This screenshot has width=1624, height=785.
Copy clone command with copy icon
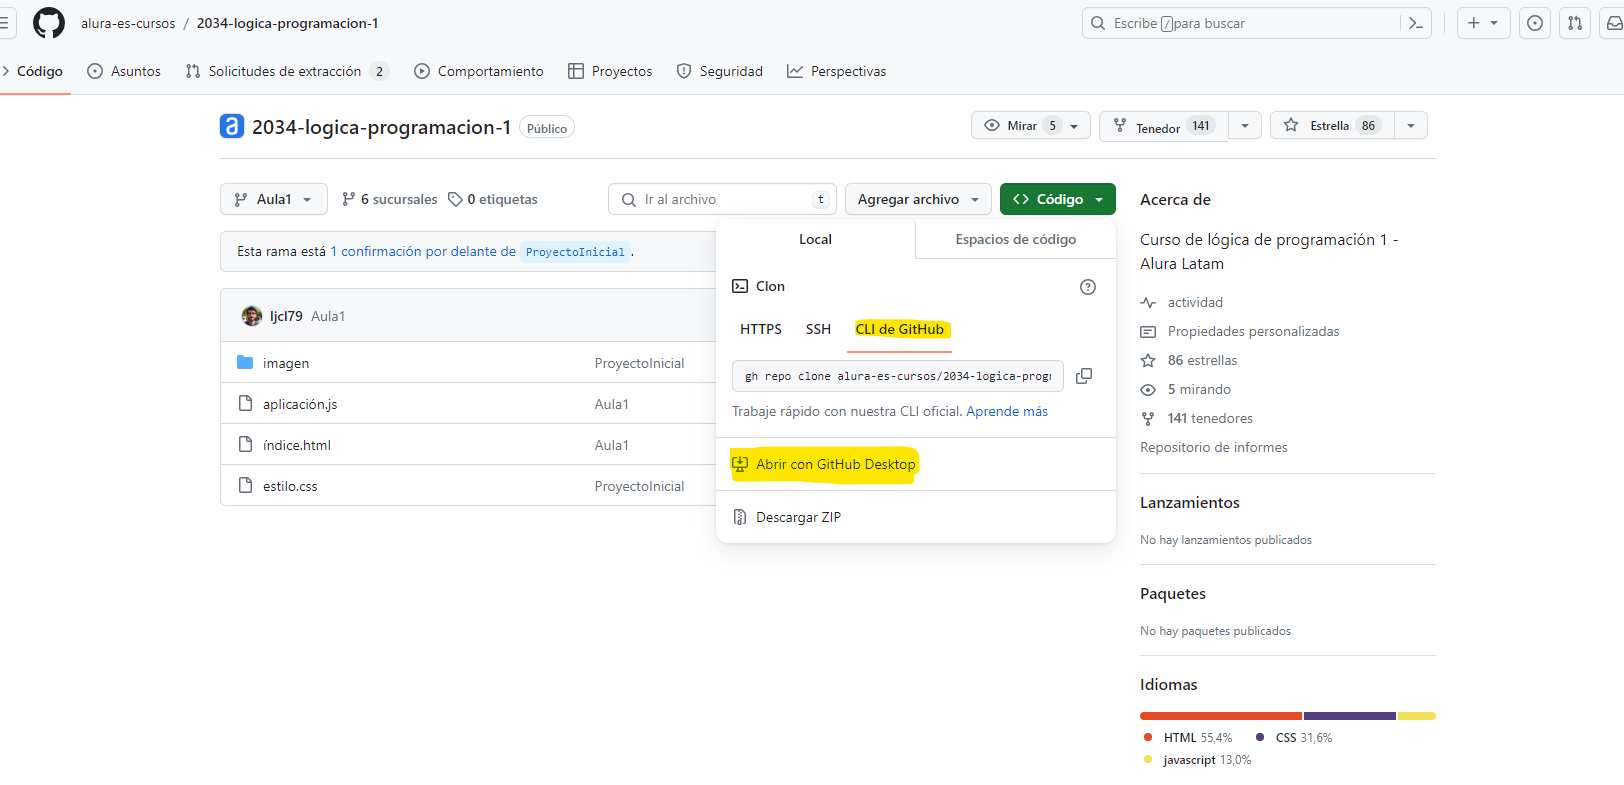pyautogui.click(x=1084, y=376)
